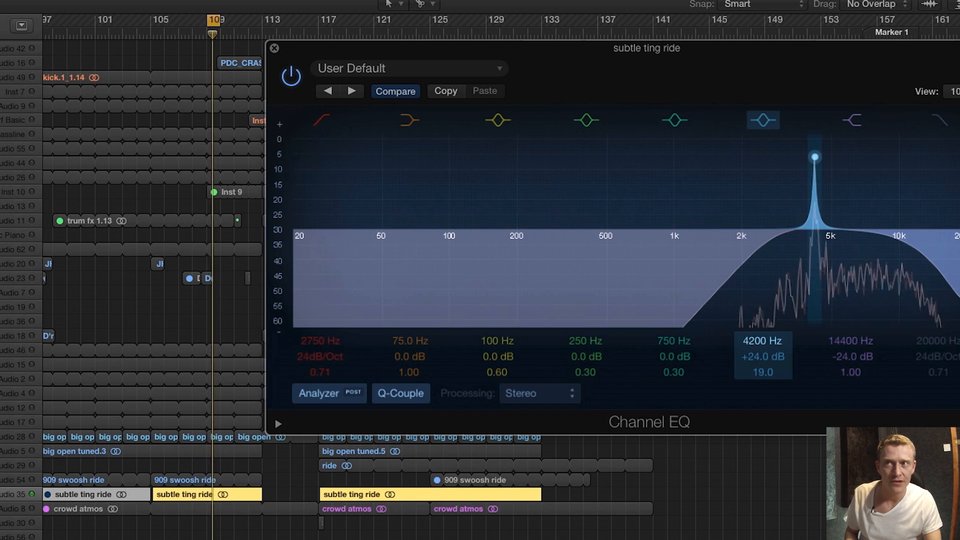Click the Compare button
The height and width of the screenshot is (540, 960).
[395, 91]
